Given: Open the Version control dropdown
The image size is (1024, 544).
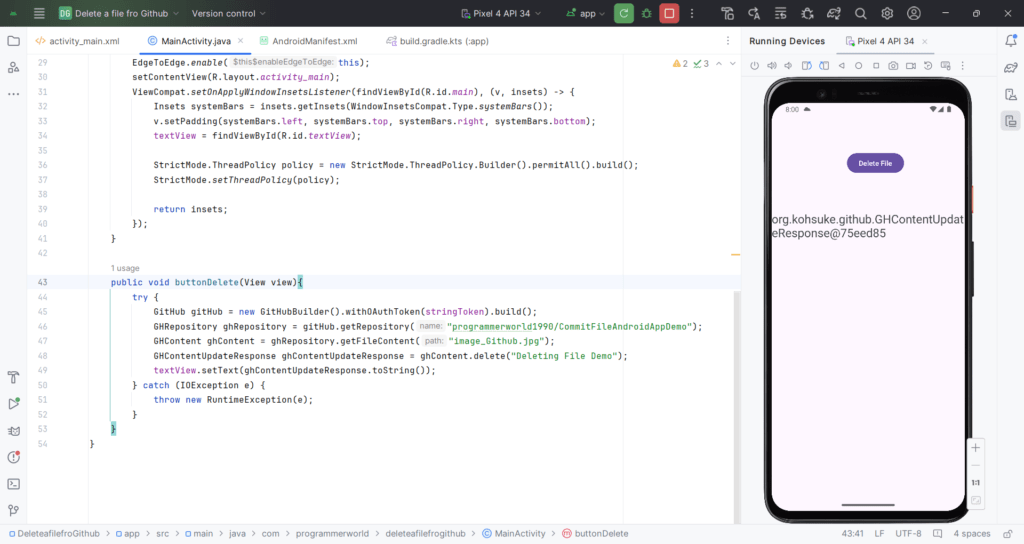Looking at the screenshot, I should tap(229, 13).
